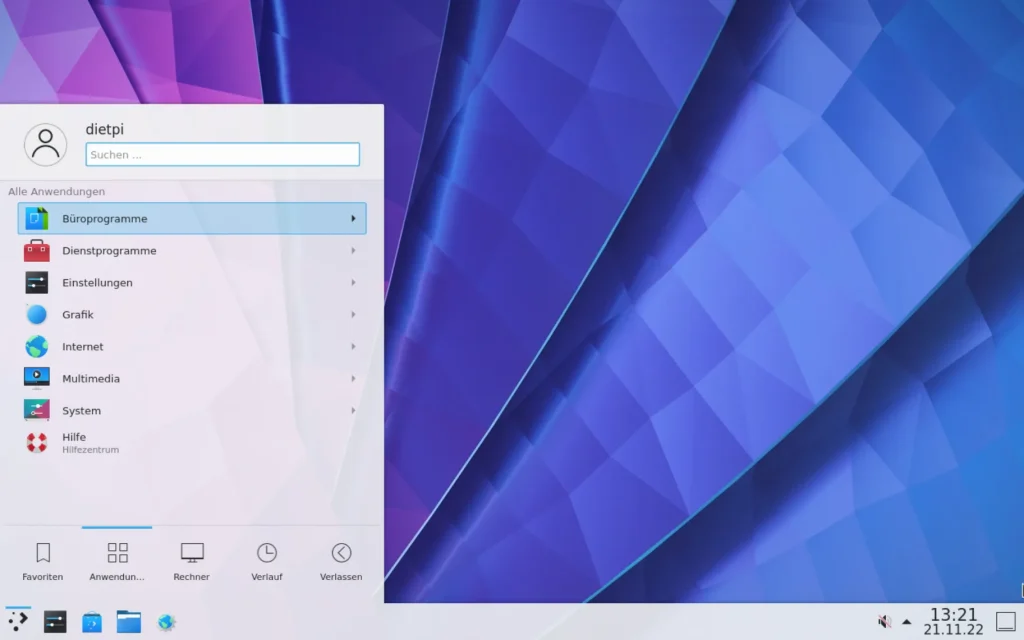
Task: Expand the system tray hidden icons arrow
Action: 907,621
